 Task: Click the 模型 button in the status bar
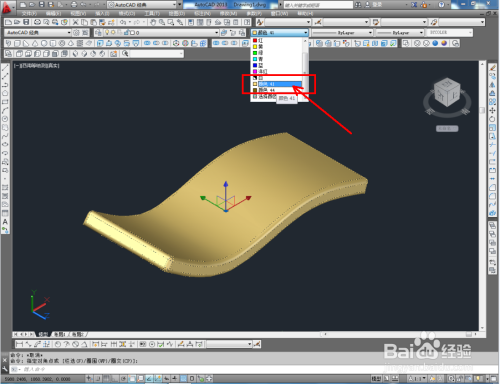point(376,379)
